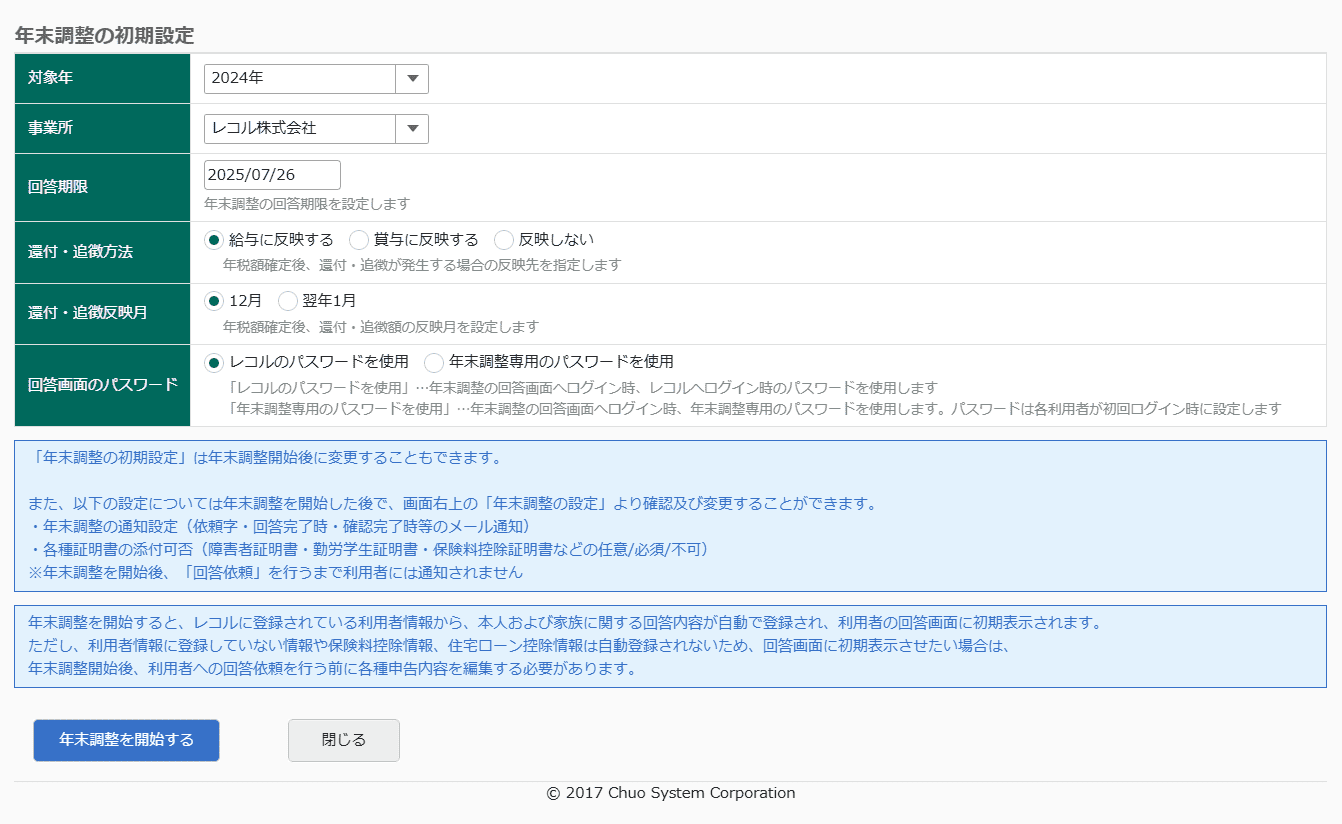Click the 対象年 row label
The image size is (1342, 824).
coord(50,78)
